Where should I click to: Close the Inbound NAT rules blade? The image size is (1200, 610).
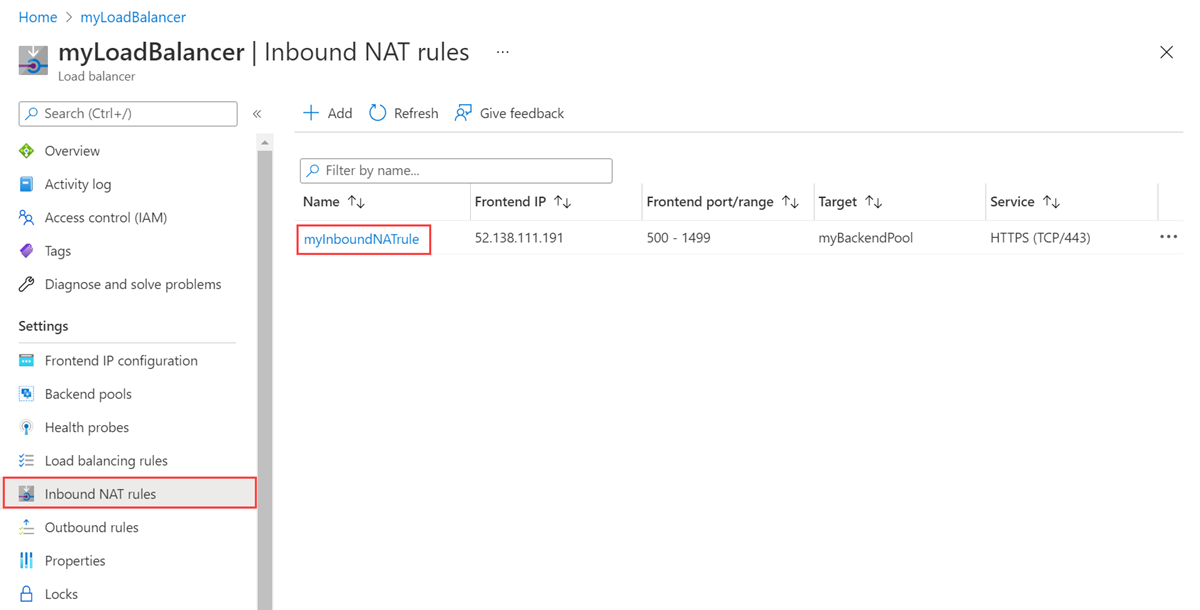point(1166,52)
